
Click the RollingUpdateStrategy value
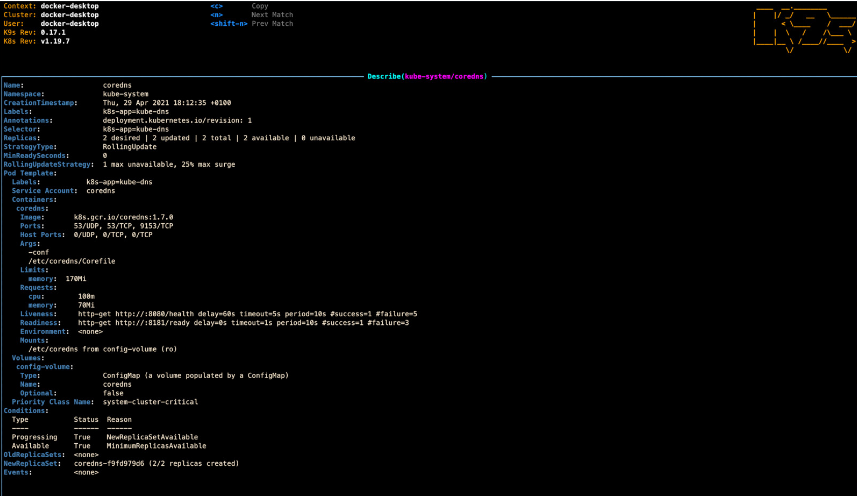(169, 164)
